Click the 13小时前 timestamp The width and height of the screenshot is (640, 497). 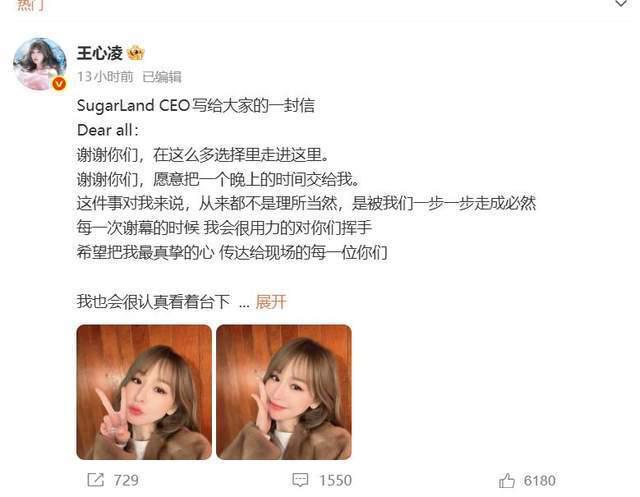(x=105, y=76)
